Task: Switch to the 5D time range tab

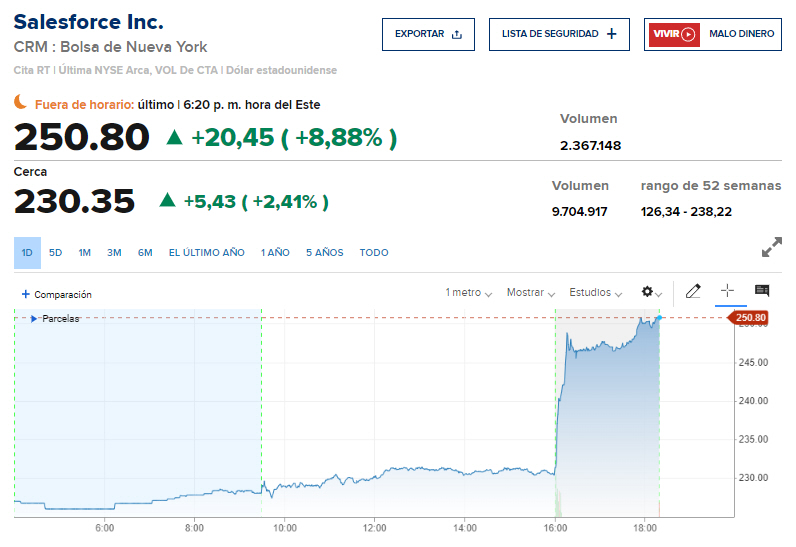Action: point(56,253)
